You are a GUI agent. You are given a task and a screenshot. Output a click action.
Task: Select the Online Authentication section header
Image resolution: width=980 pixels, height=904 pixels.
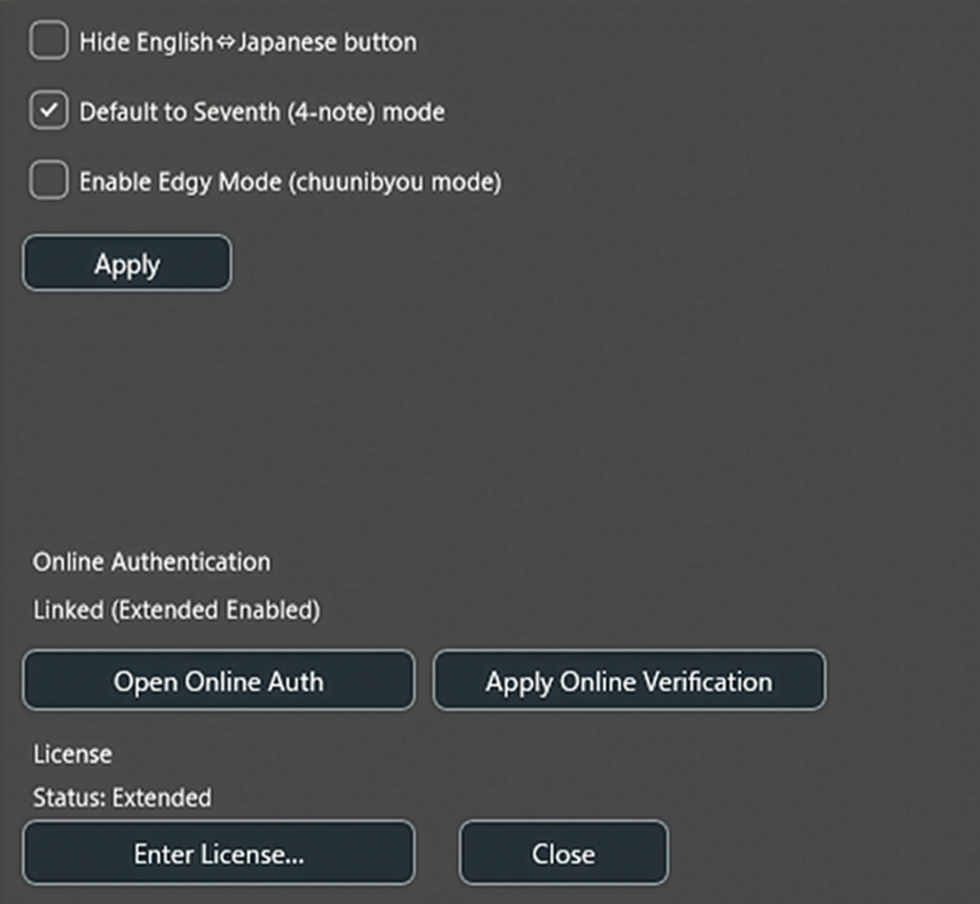[x=151, y=562]
